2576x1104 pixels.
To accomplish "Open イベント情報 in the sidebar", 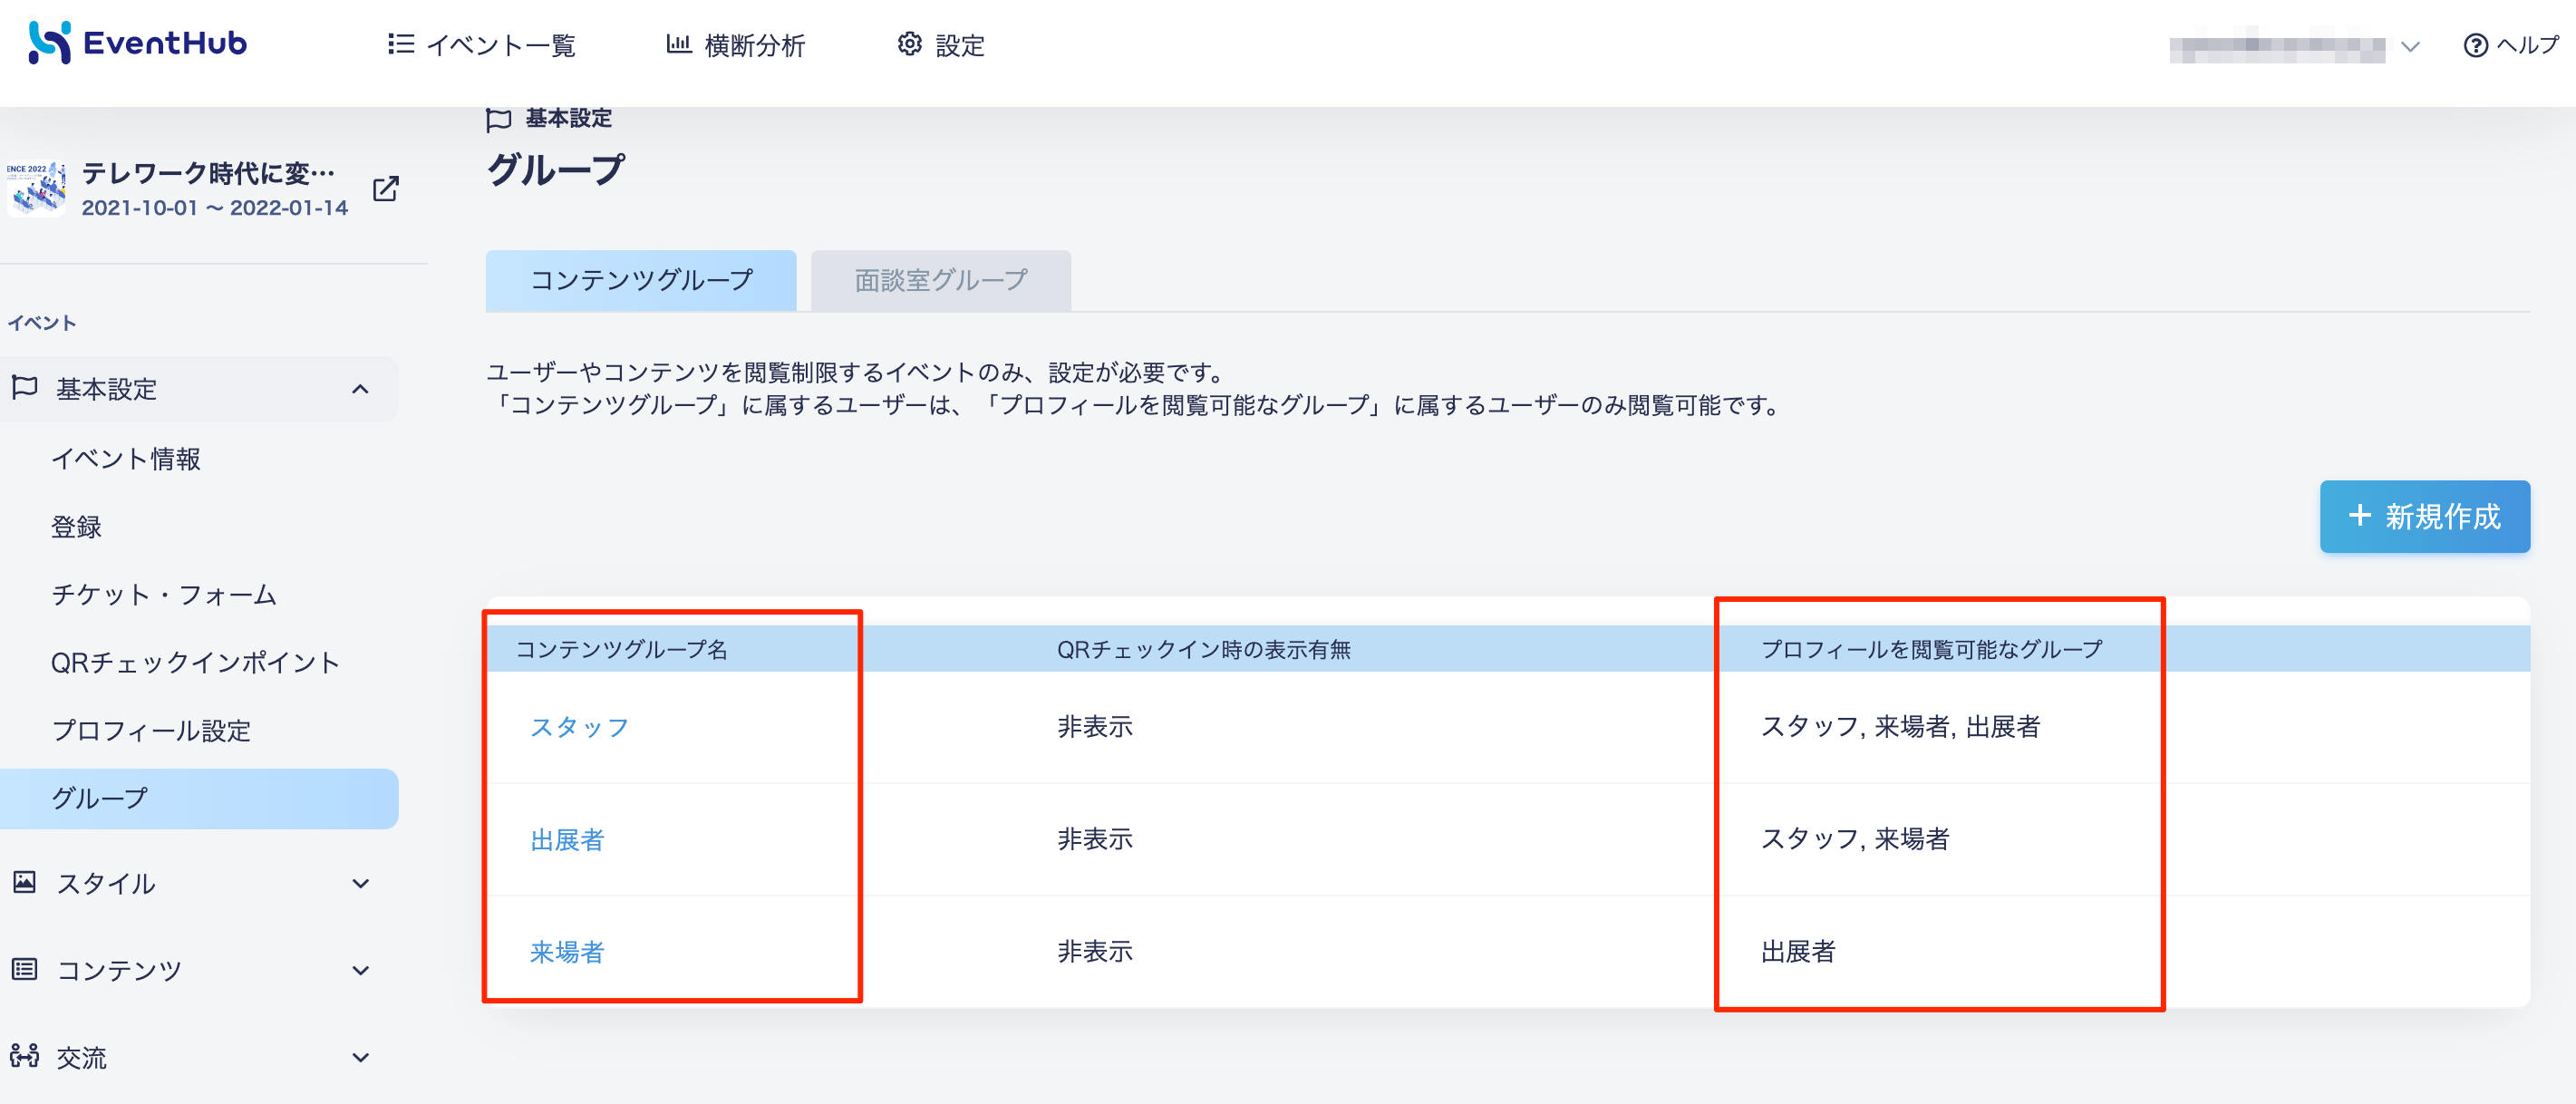I will [126, 459].
